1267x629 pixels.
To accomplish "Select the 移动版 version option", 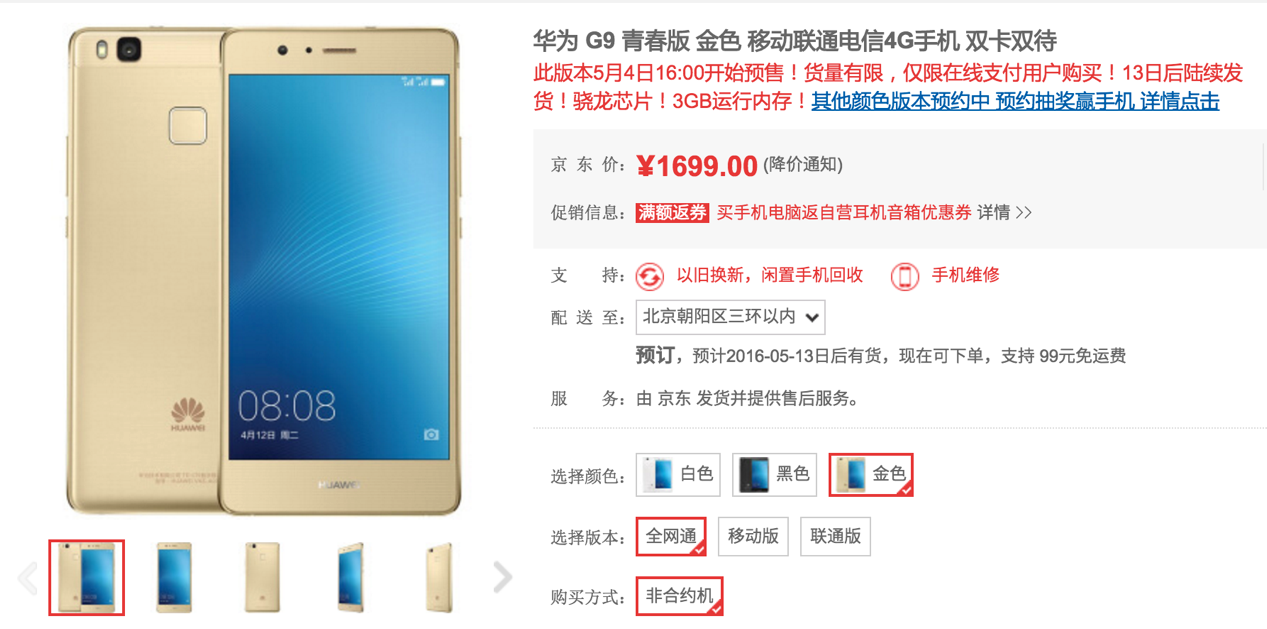I will [x=753, y=537].
